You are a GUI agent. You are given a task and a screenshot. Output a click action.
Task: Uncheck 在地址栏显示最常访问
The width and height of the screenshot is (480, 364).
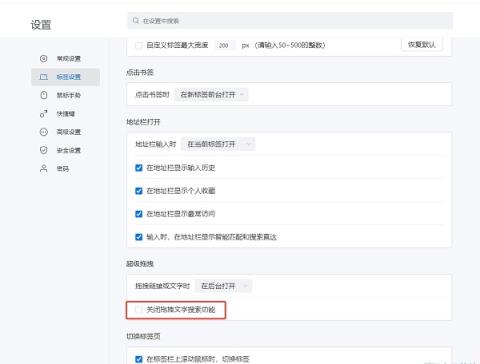tap(139, 214)
